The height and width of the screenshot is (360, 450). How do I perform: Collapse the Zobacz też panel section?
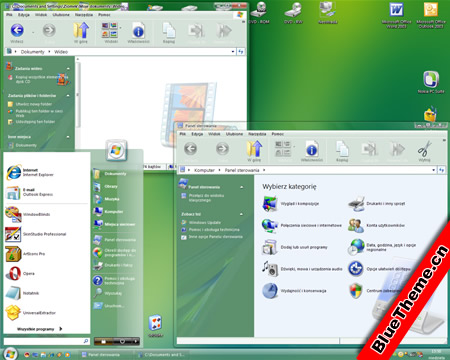[241, 214]
